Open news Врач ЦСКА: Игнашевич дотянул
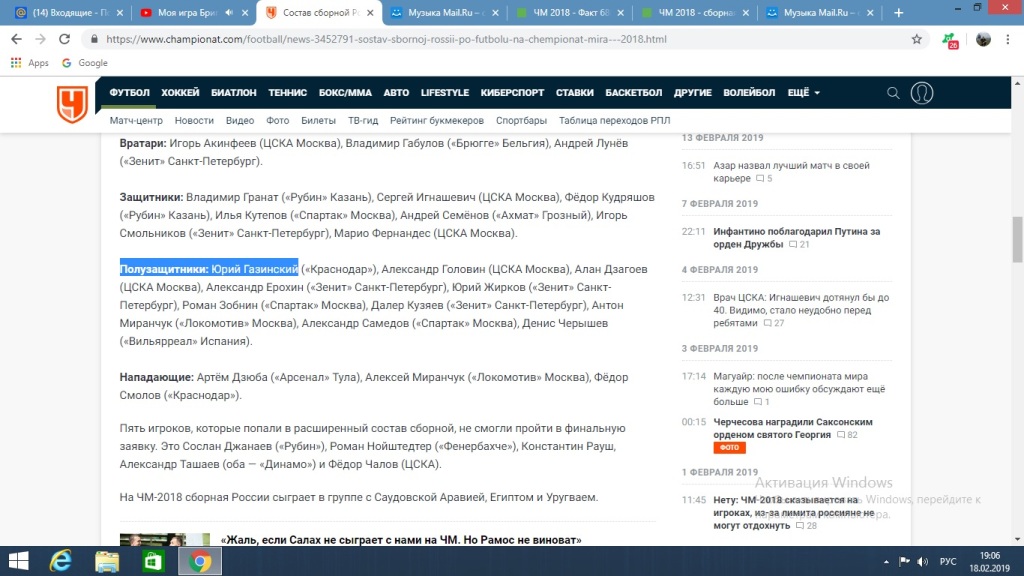Image resolution: width=1024 pixels, height=576 pixels. pos(801,310)
